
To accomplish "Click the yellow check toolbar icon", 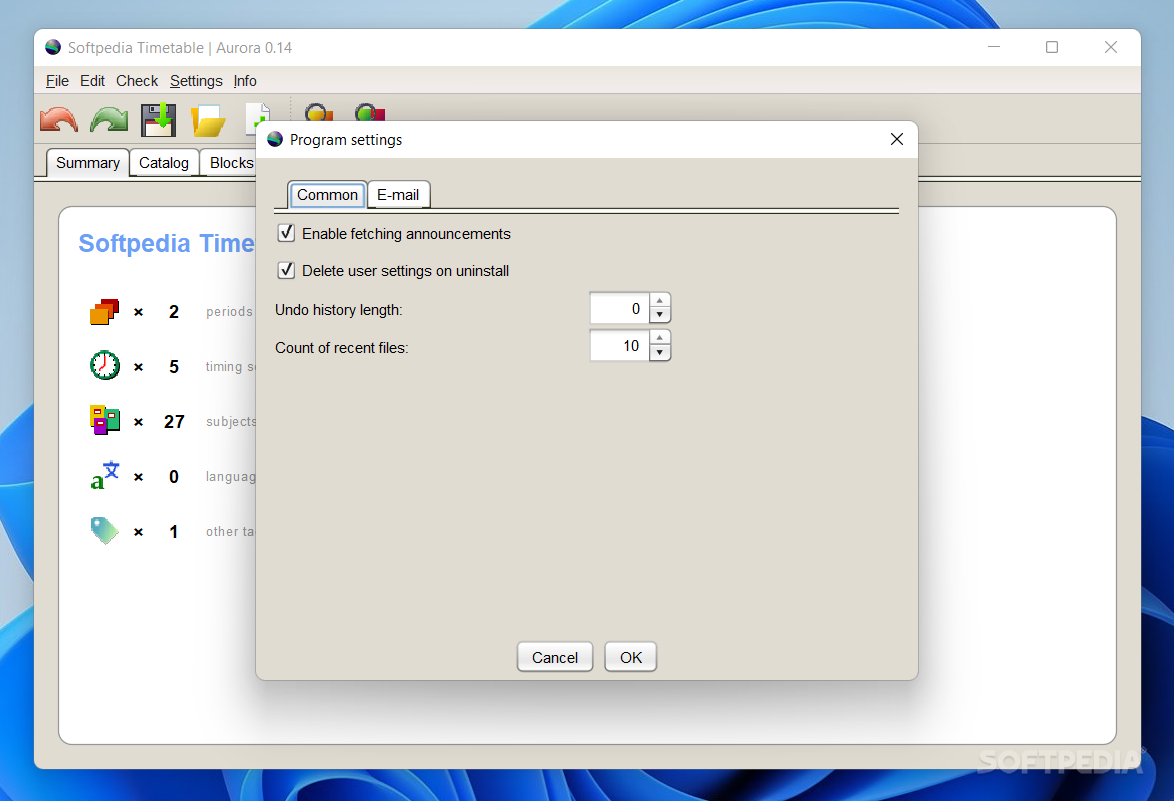I will tap(319, 112).
